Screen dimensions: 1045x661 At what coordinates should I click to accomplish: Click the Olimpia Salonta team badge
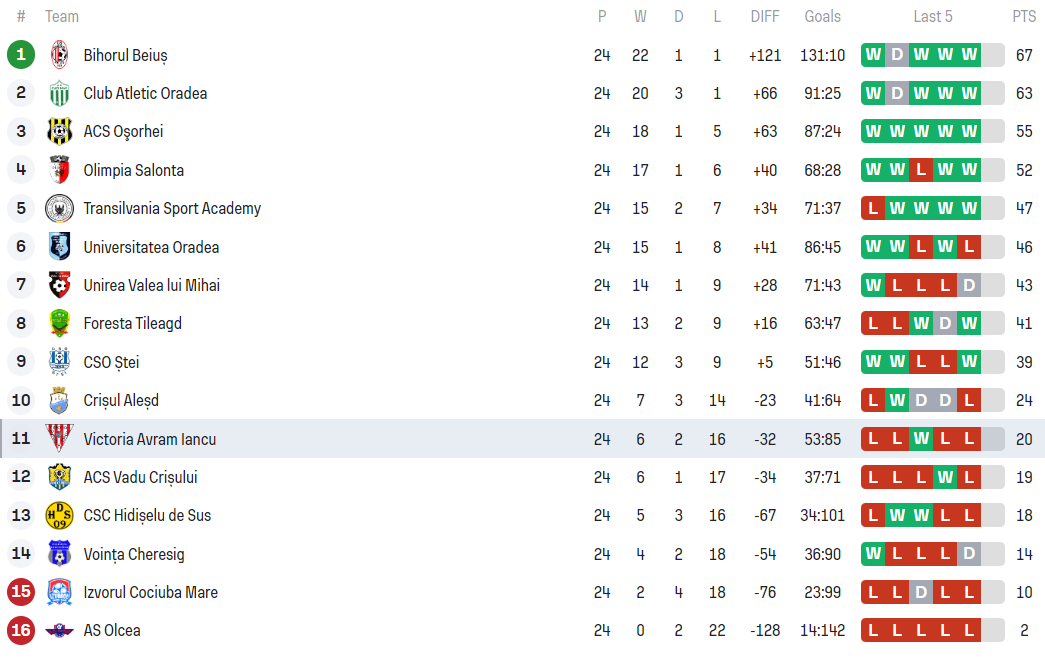click(60, 170)
